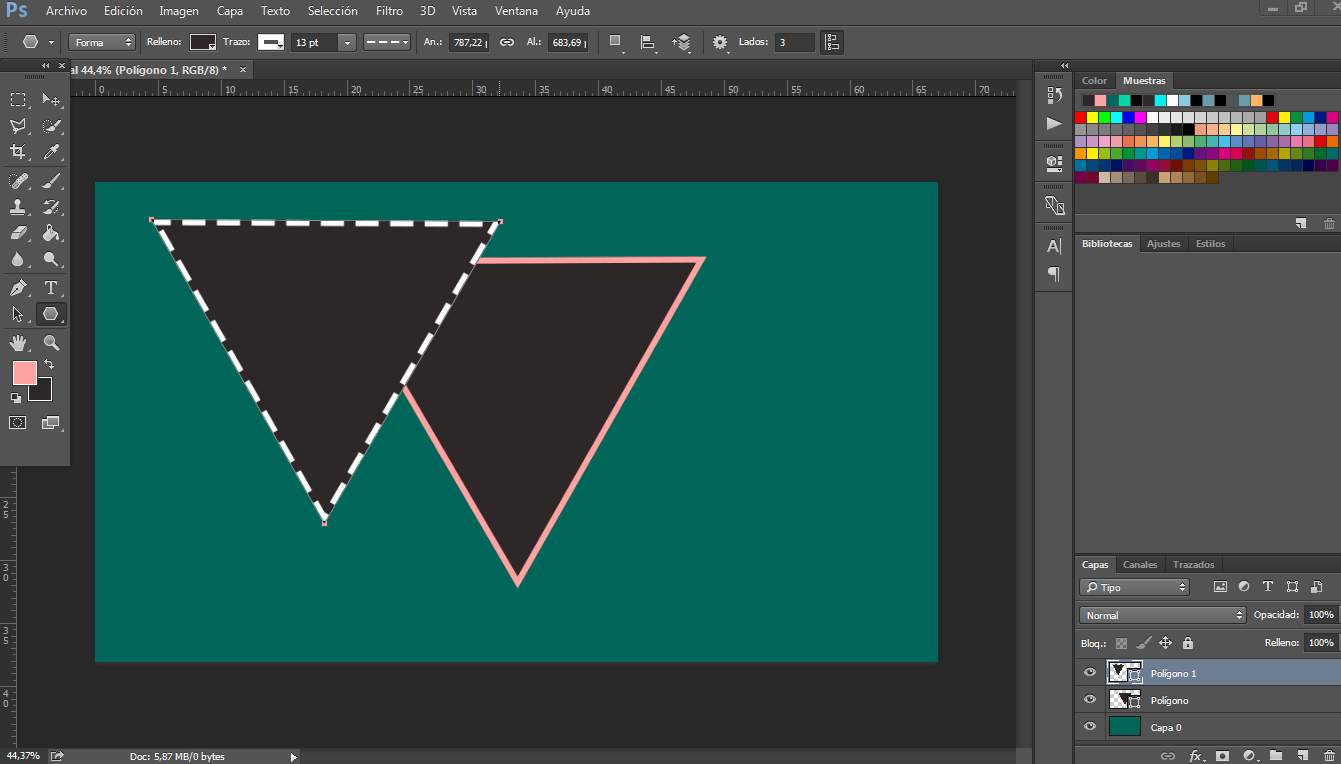Toggle the width-height link icon

tap(507, 42)
